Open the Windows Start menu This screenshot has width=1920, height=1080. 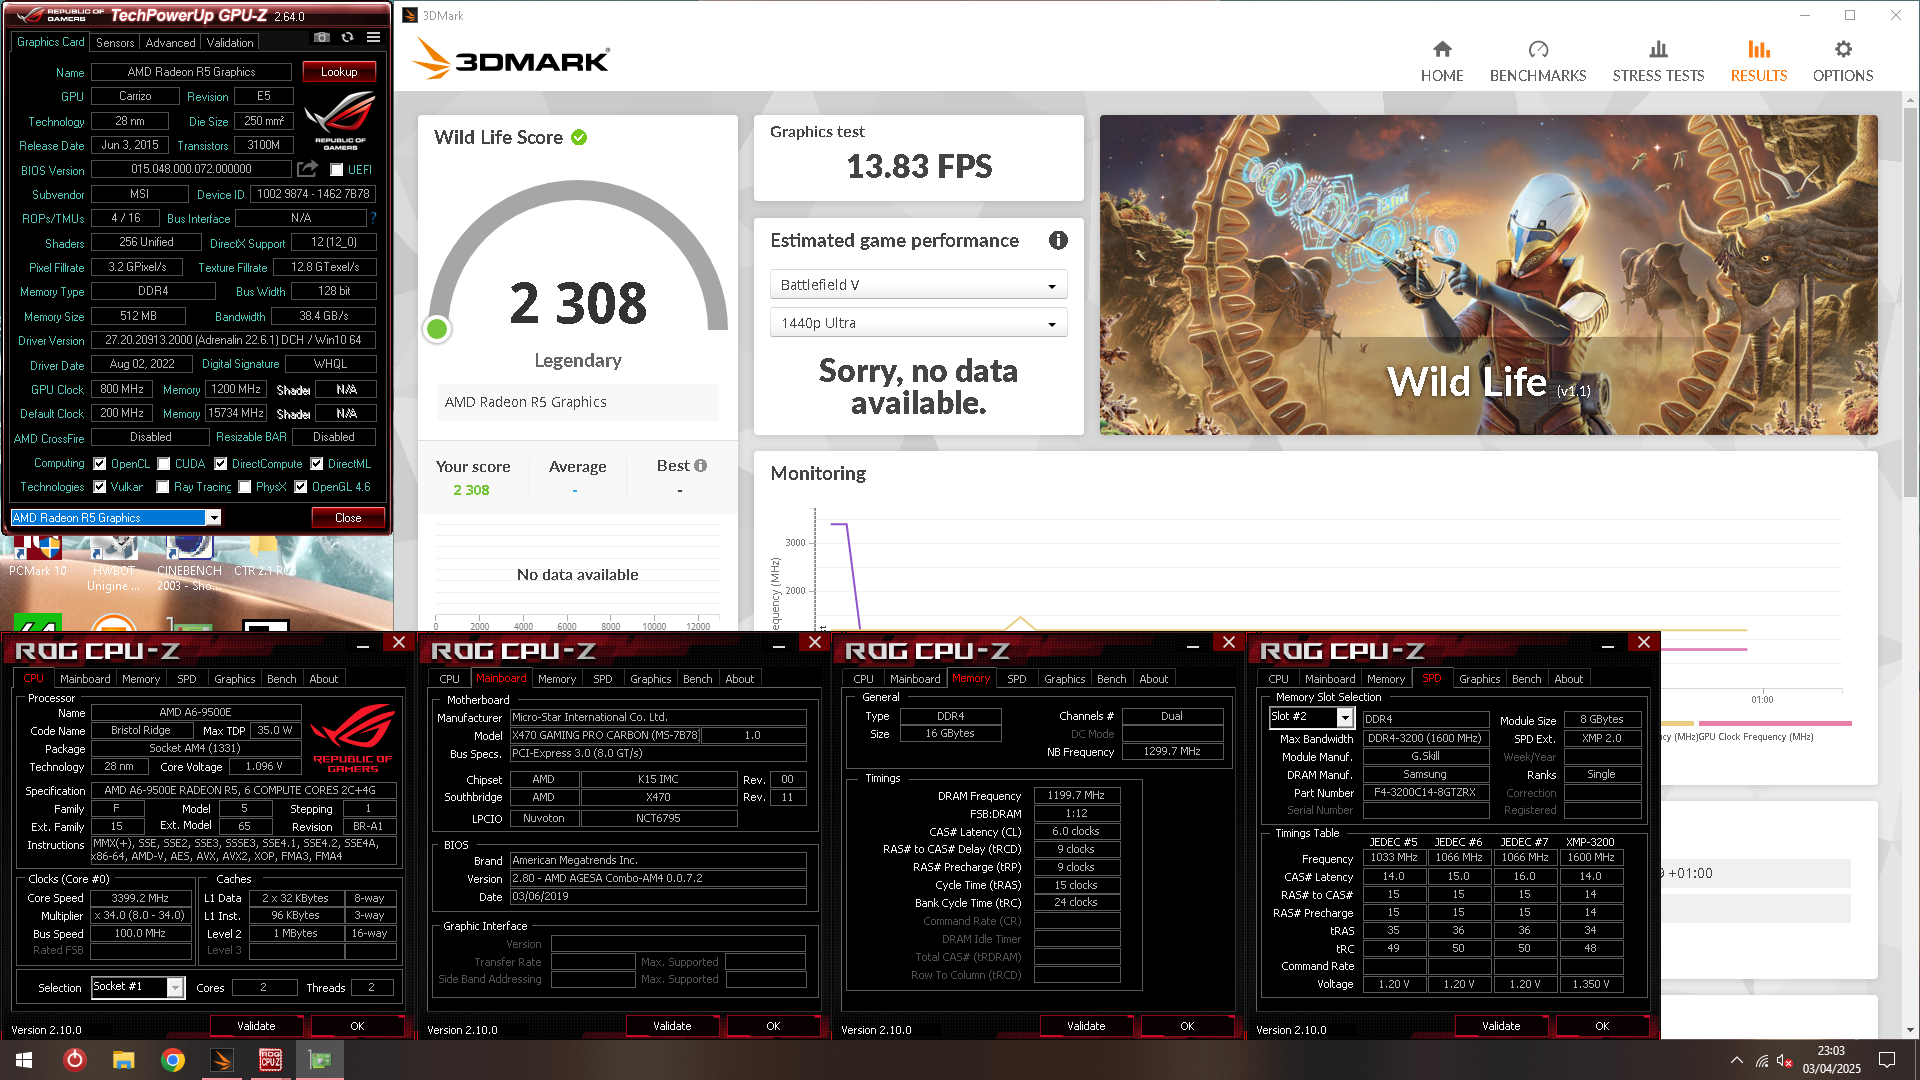(x=24, y=1060)
